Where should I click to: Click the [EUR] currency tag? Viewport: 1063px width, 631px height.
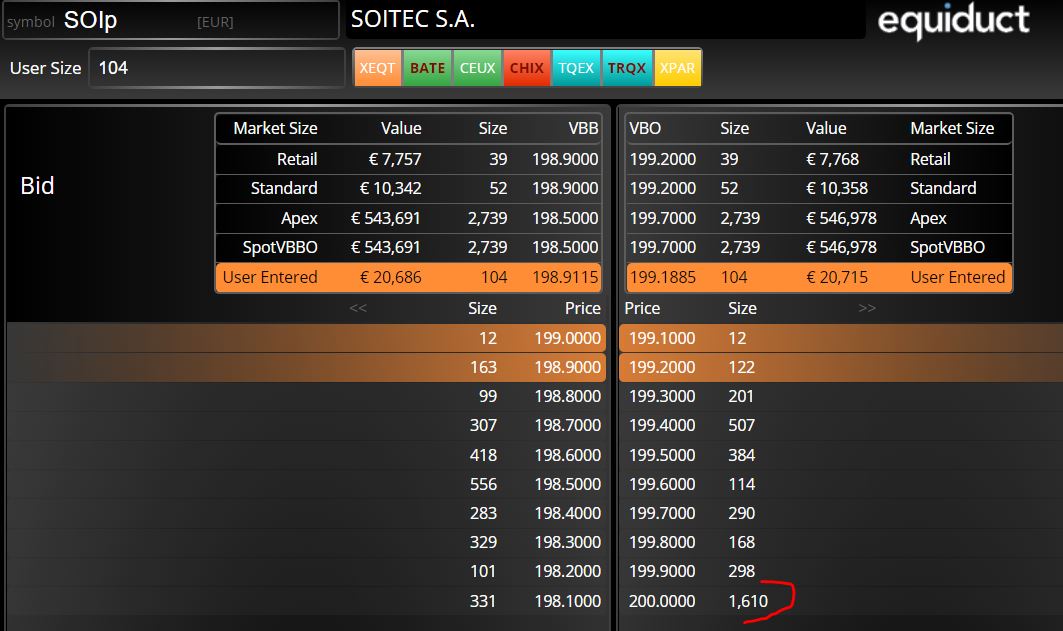[215, 22]
